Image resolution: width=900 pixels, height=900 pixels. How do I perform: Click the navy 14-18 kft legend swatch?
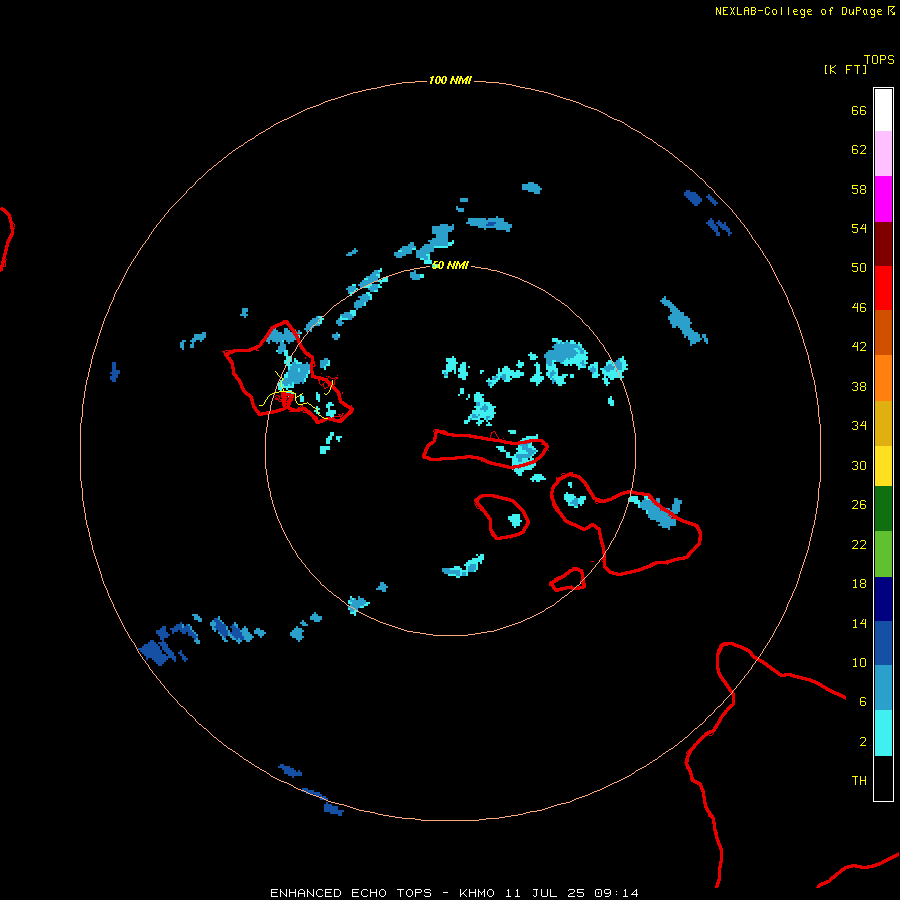[883, 599]
